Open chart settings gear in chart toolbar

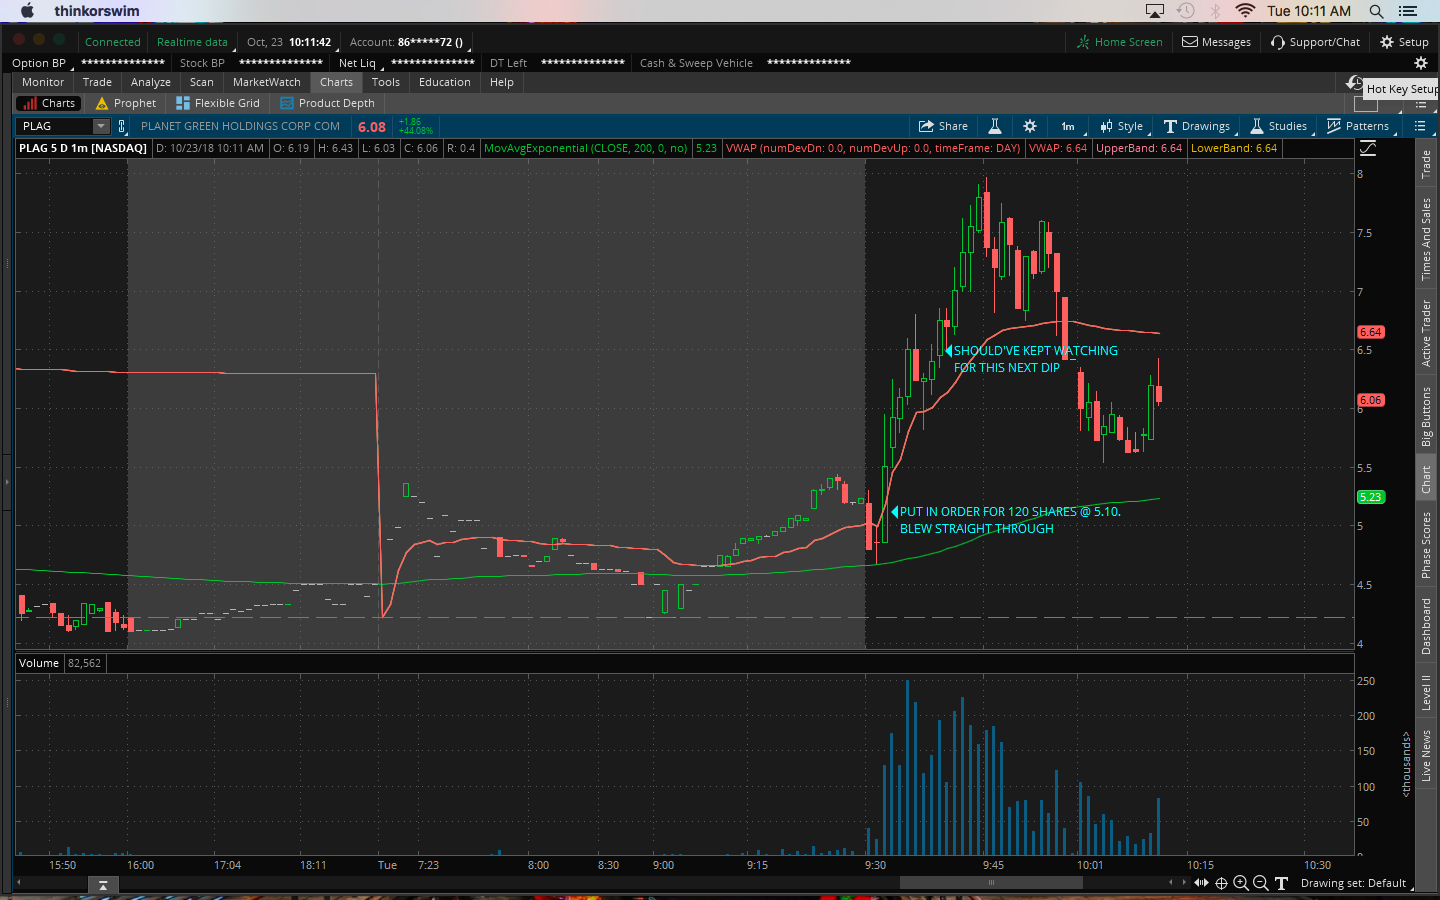point(1030,126)
